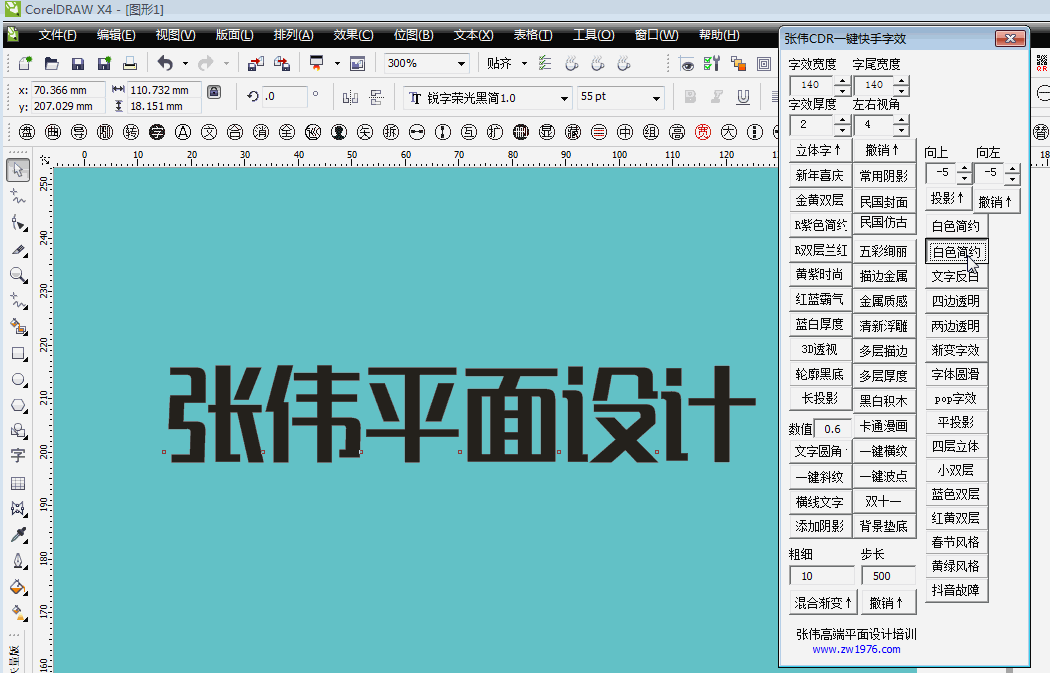The width and height of the screenshot is (1050, 673).
Task: Click the 数值 0.6 input field
Action: click(x=833, y=429)
